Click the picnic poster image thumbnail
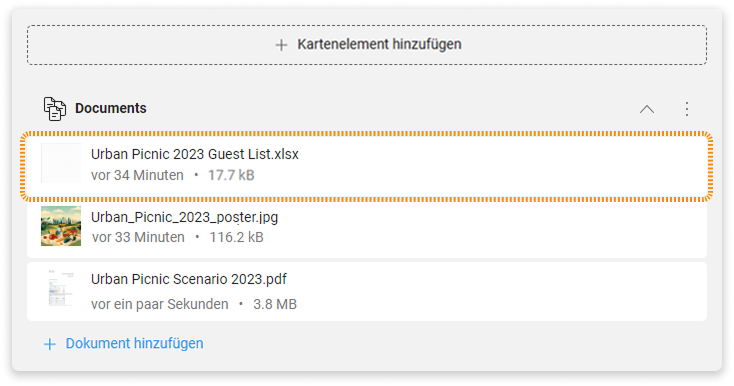This screenshot has width=734, height=386. point(61,226)
